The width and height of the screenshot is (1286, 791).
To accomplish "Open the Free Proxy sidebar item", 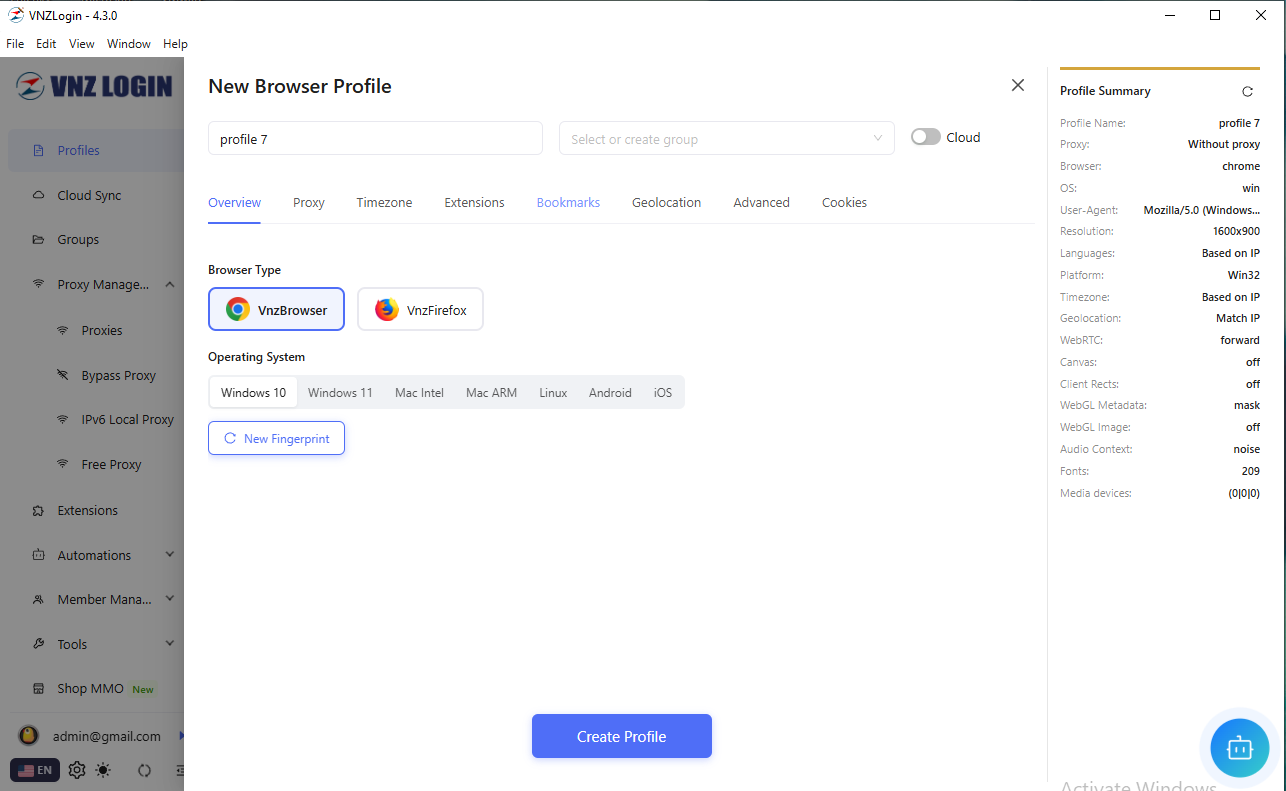I will [110, 464].
